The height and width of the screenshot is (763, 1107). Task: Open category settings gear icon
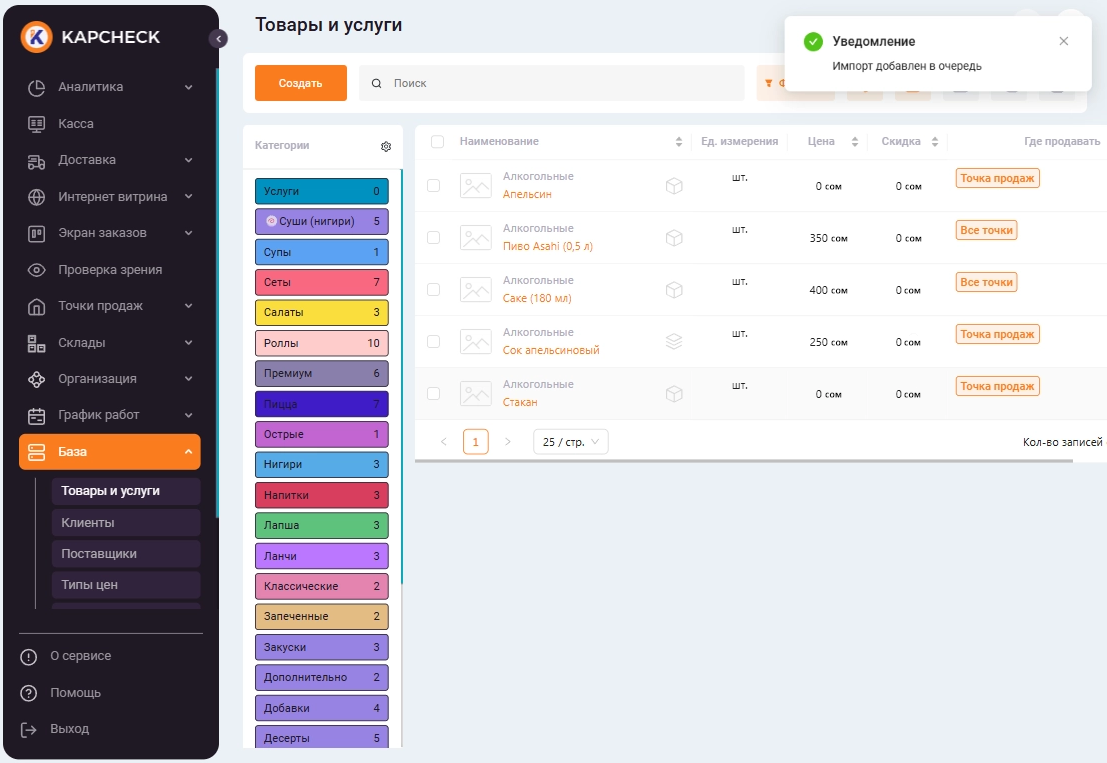click(x=386, y=146)
